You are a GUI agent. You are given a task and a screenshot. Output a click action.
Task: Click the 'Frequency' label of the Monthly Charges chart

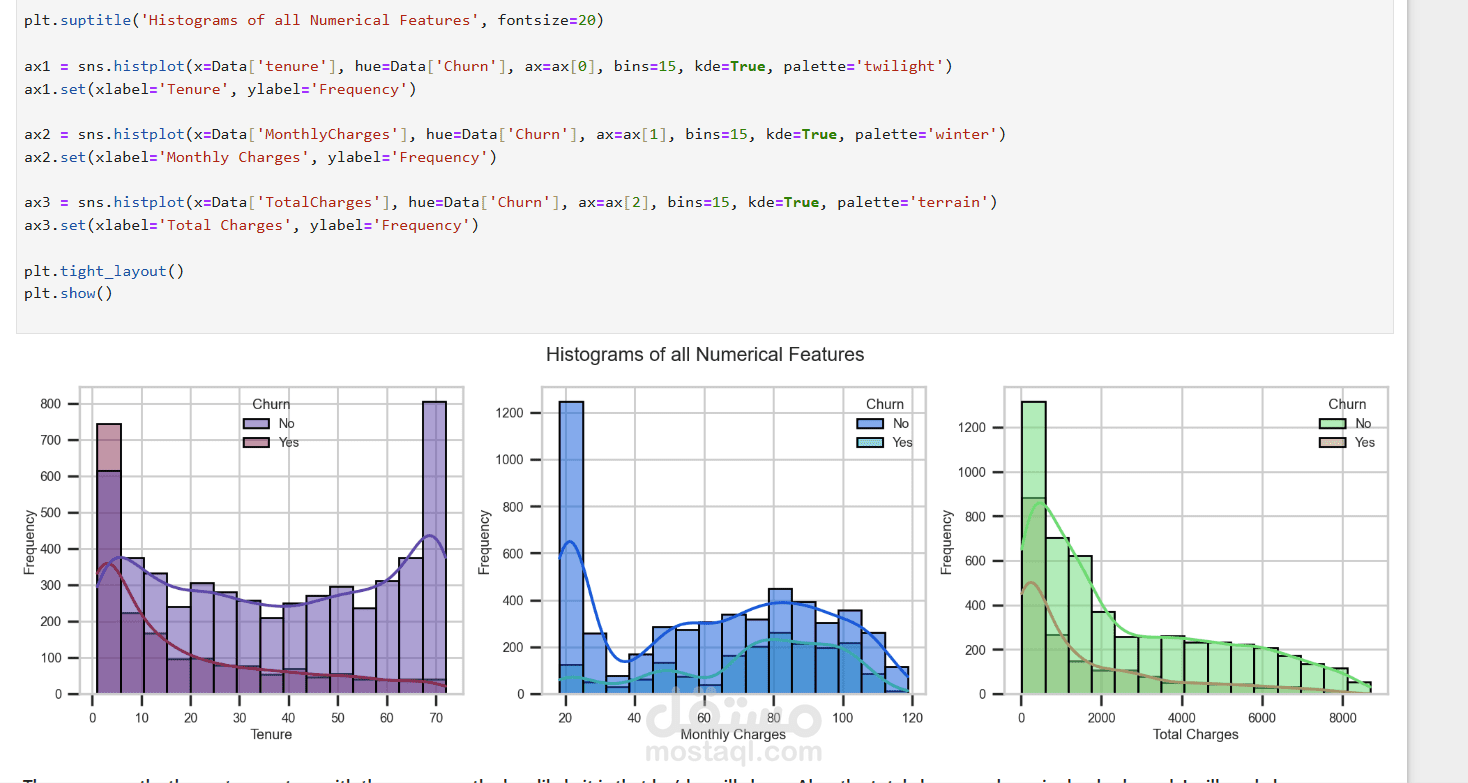tap(485, 542)
